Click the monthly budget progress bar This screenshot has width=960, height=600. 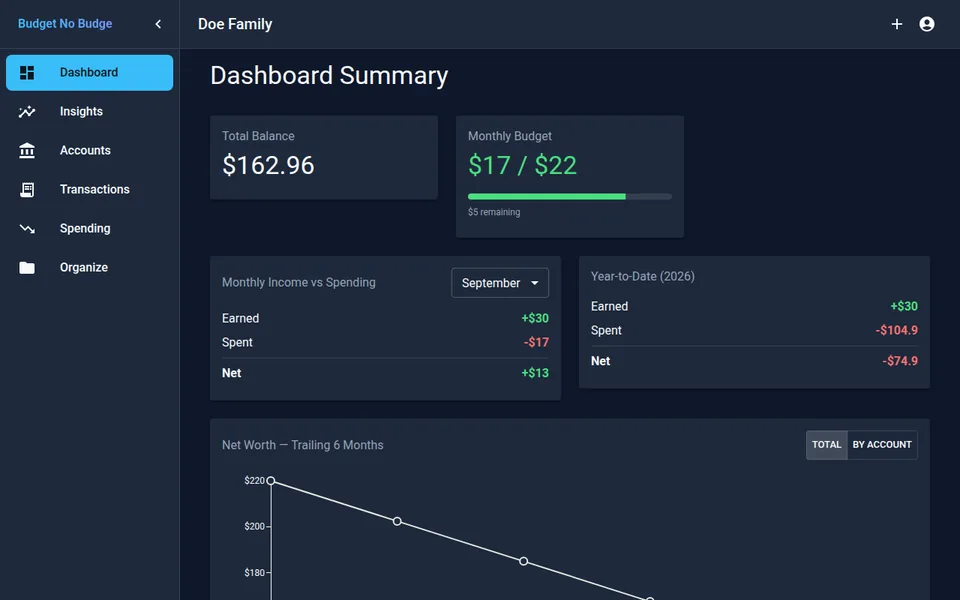pyautogui.click(x=569, y=197)
